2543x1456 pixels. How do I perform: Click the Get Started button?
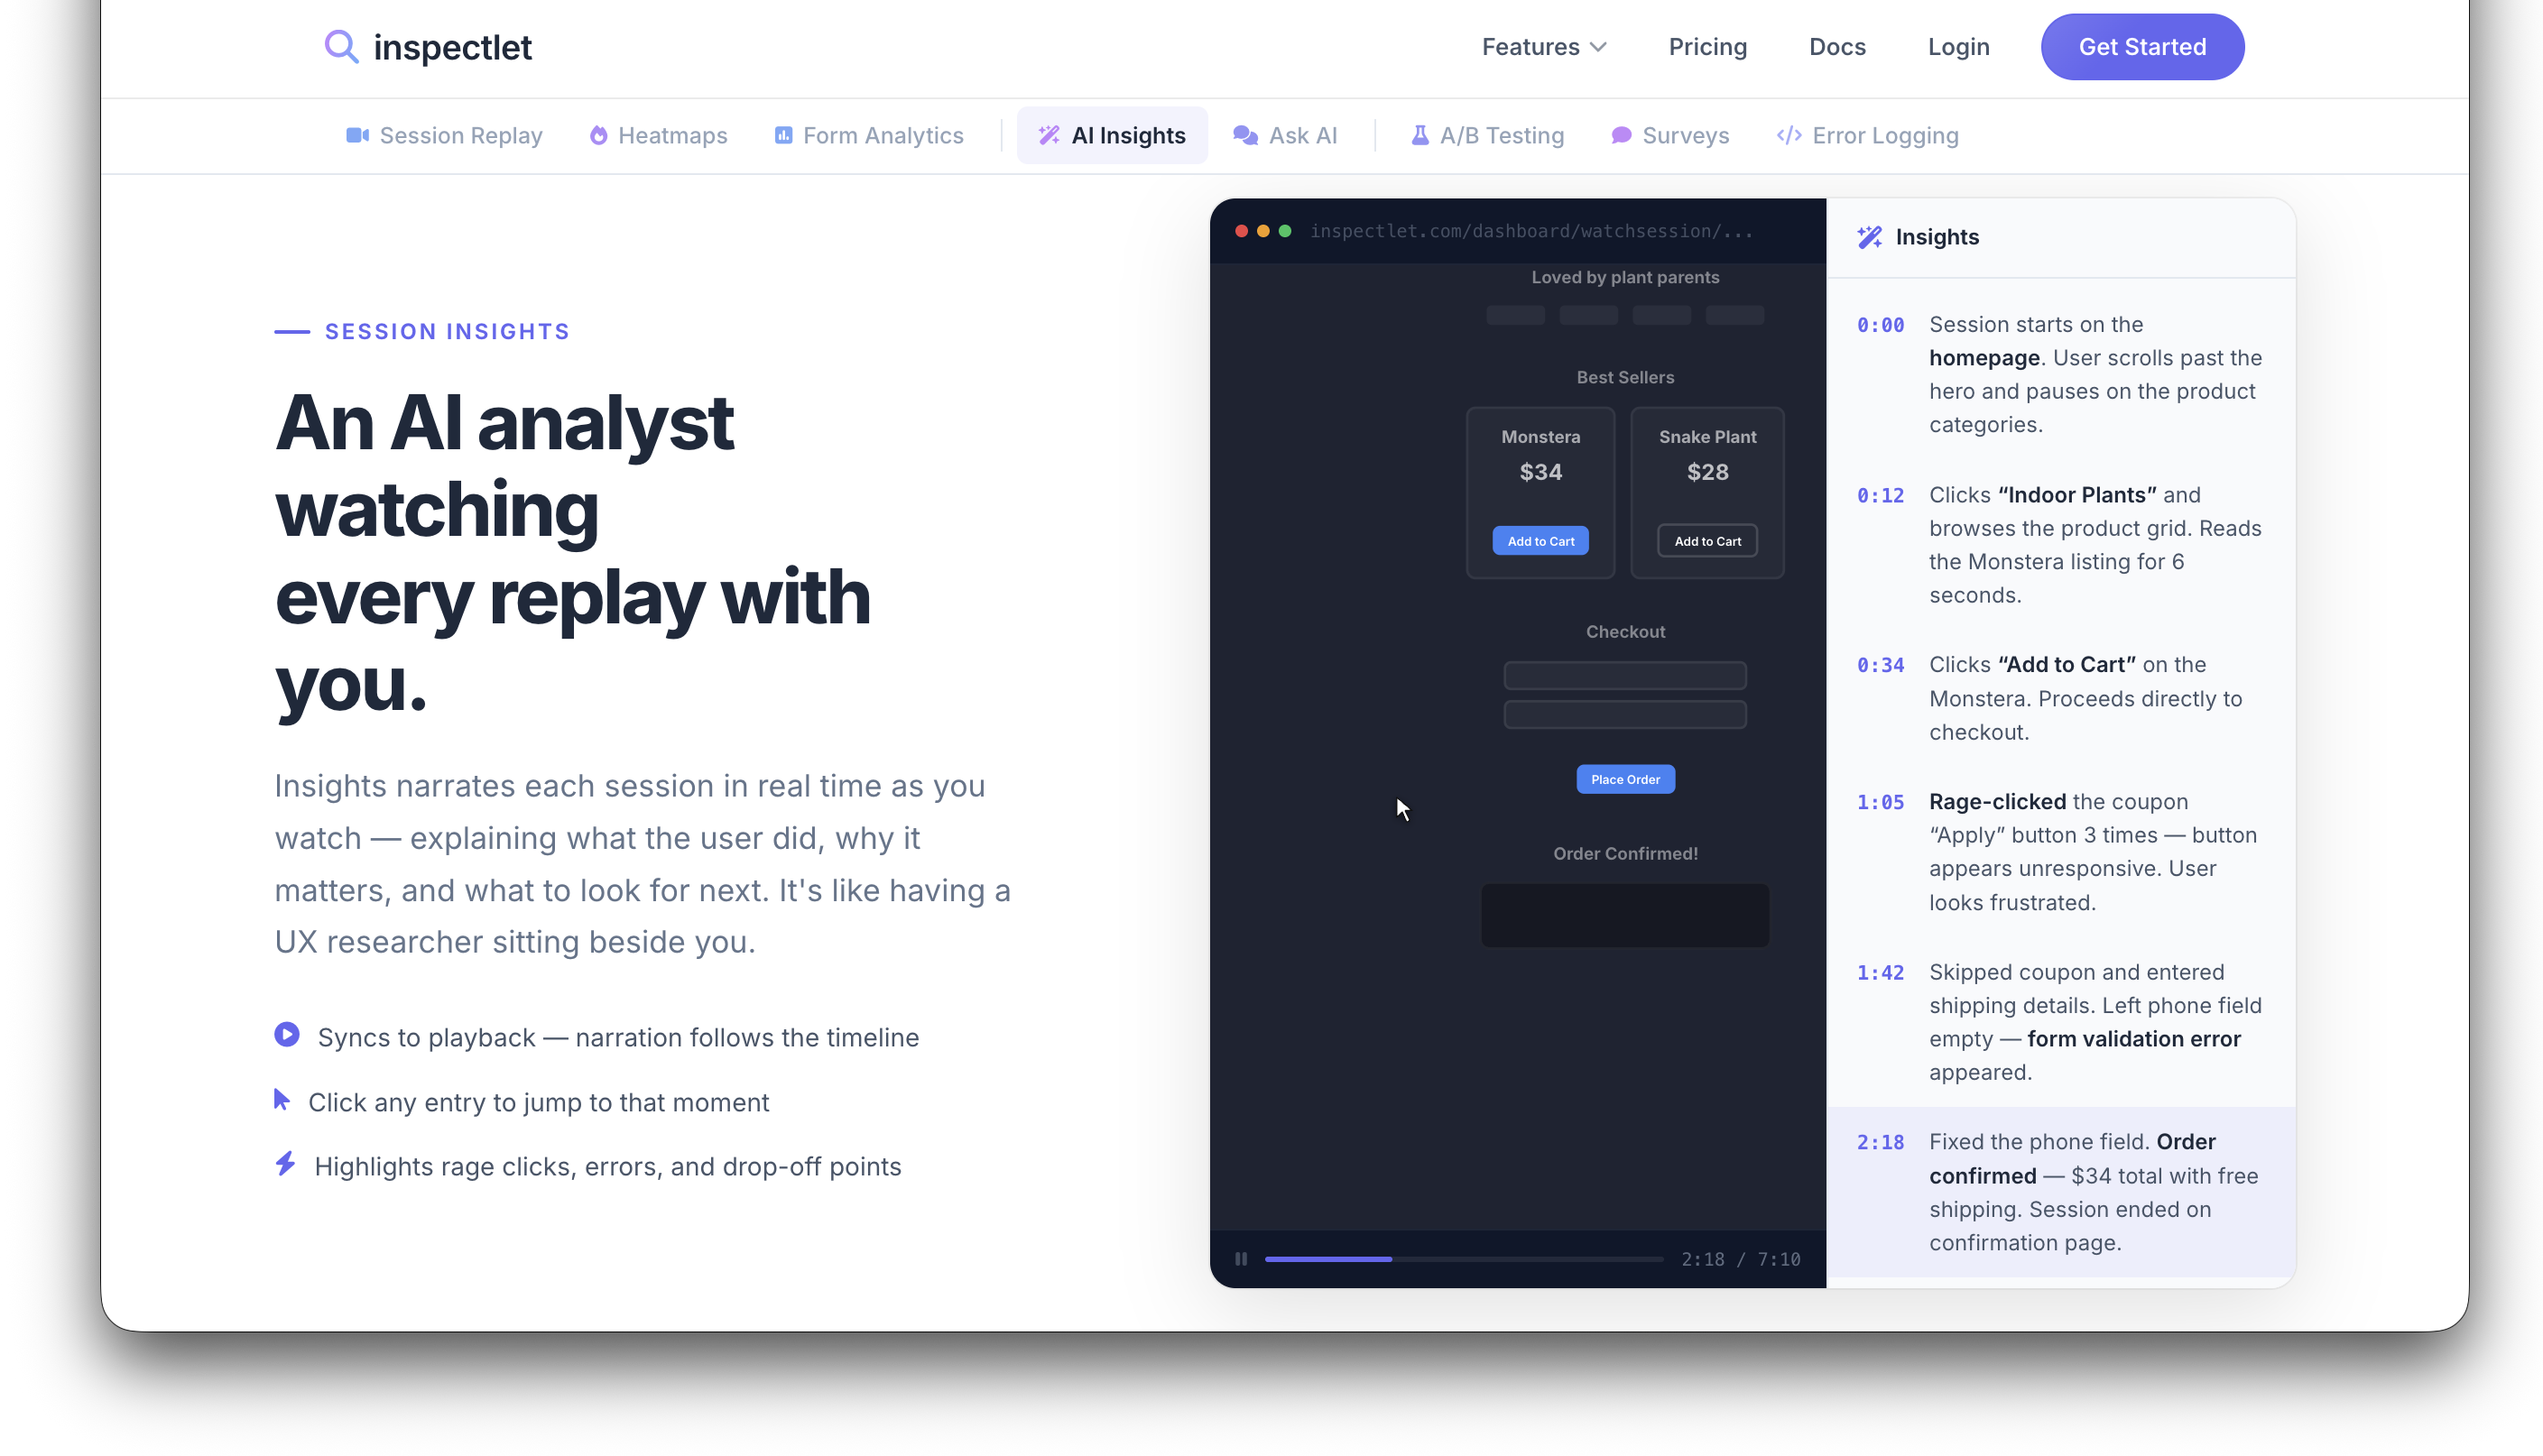tap(2142, 46)
